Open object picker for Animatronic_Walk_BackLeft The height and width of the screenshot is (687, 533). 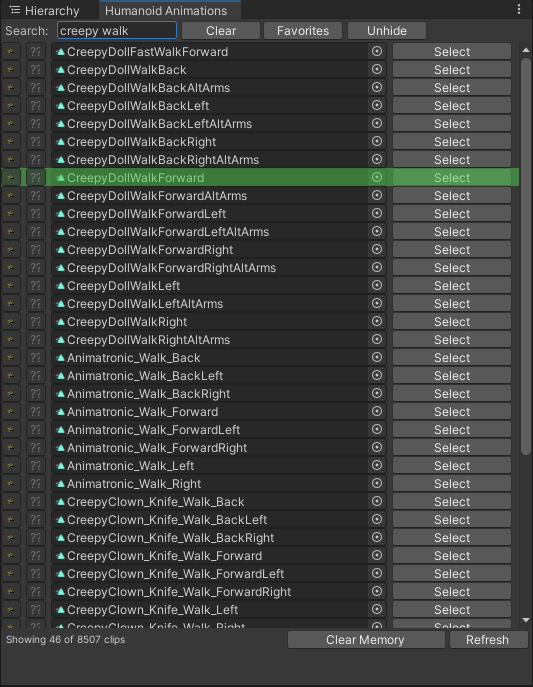click(377, 375)
